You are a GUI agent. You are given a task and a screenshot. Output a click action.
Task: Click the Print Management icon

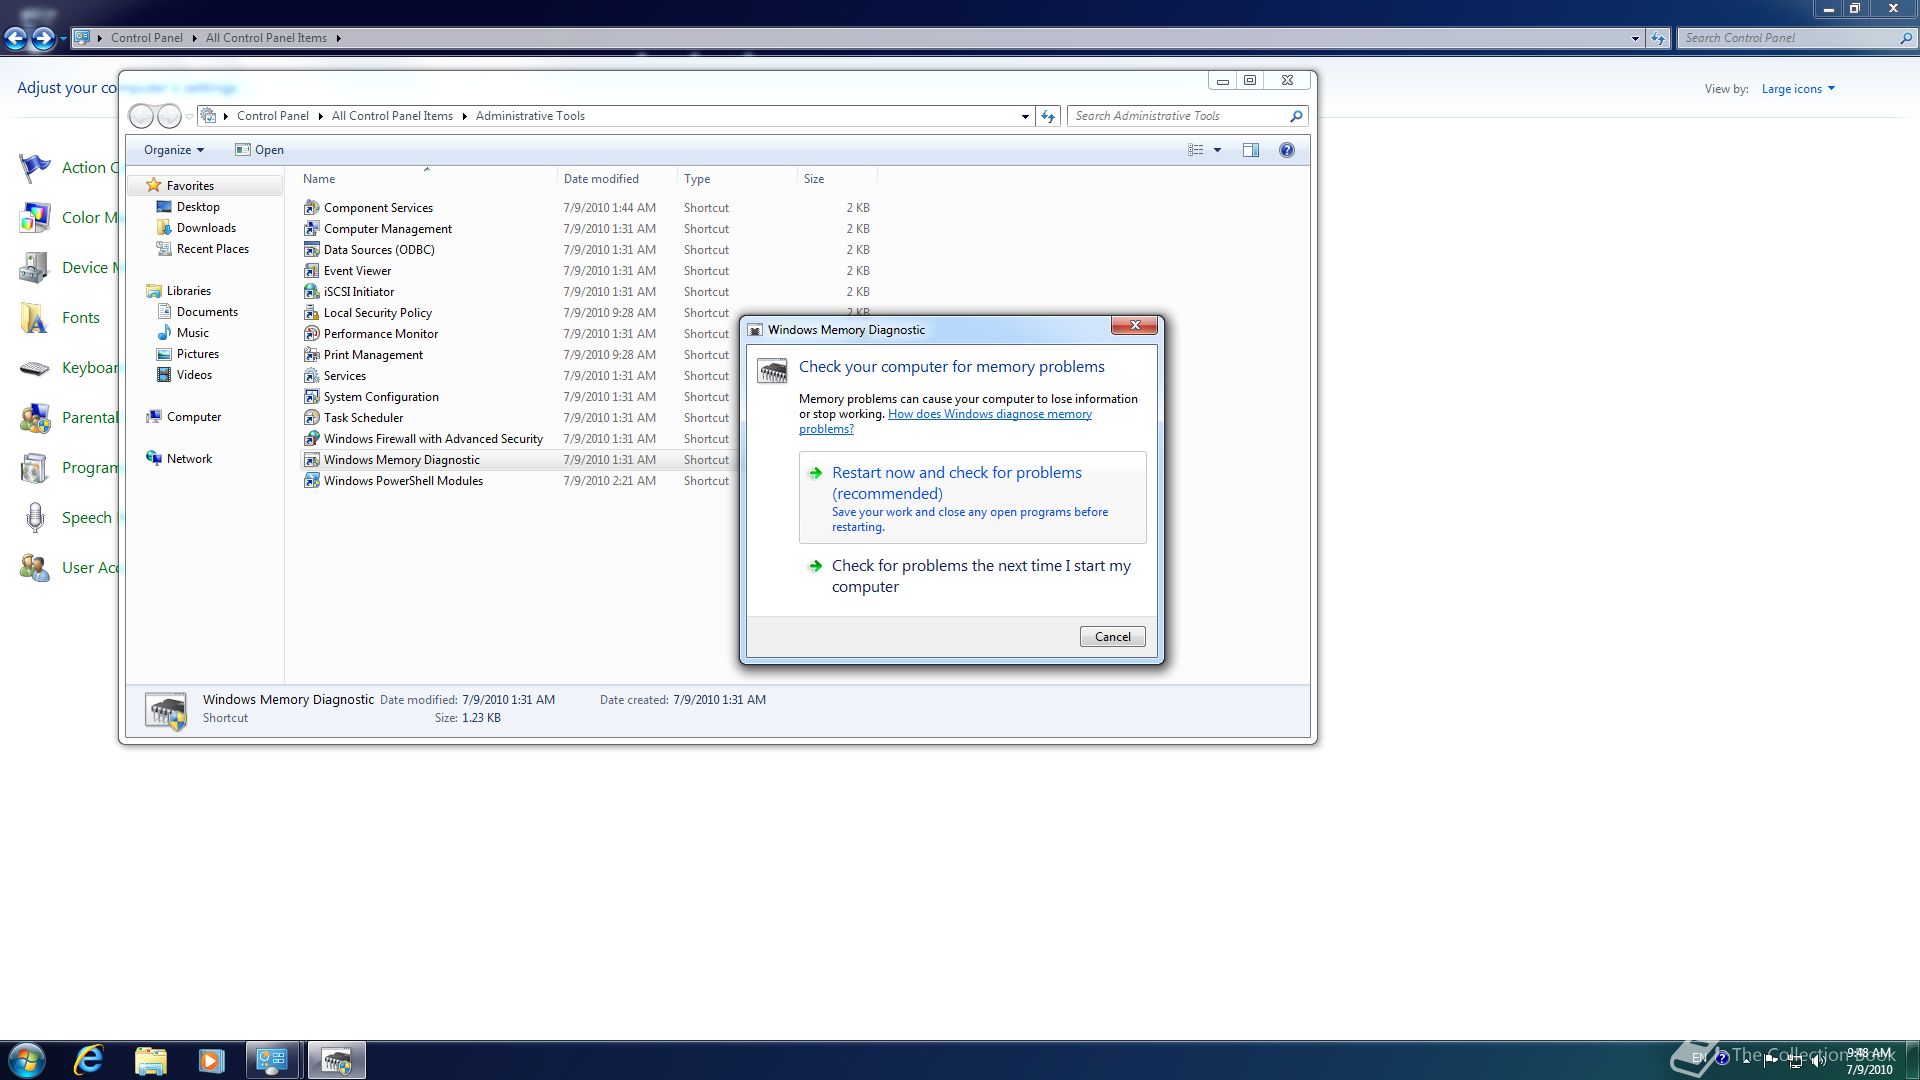pyautogui.click(x=311, y=354)
